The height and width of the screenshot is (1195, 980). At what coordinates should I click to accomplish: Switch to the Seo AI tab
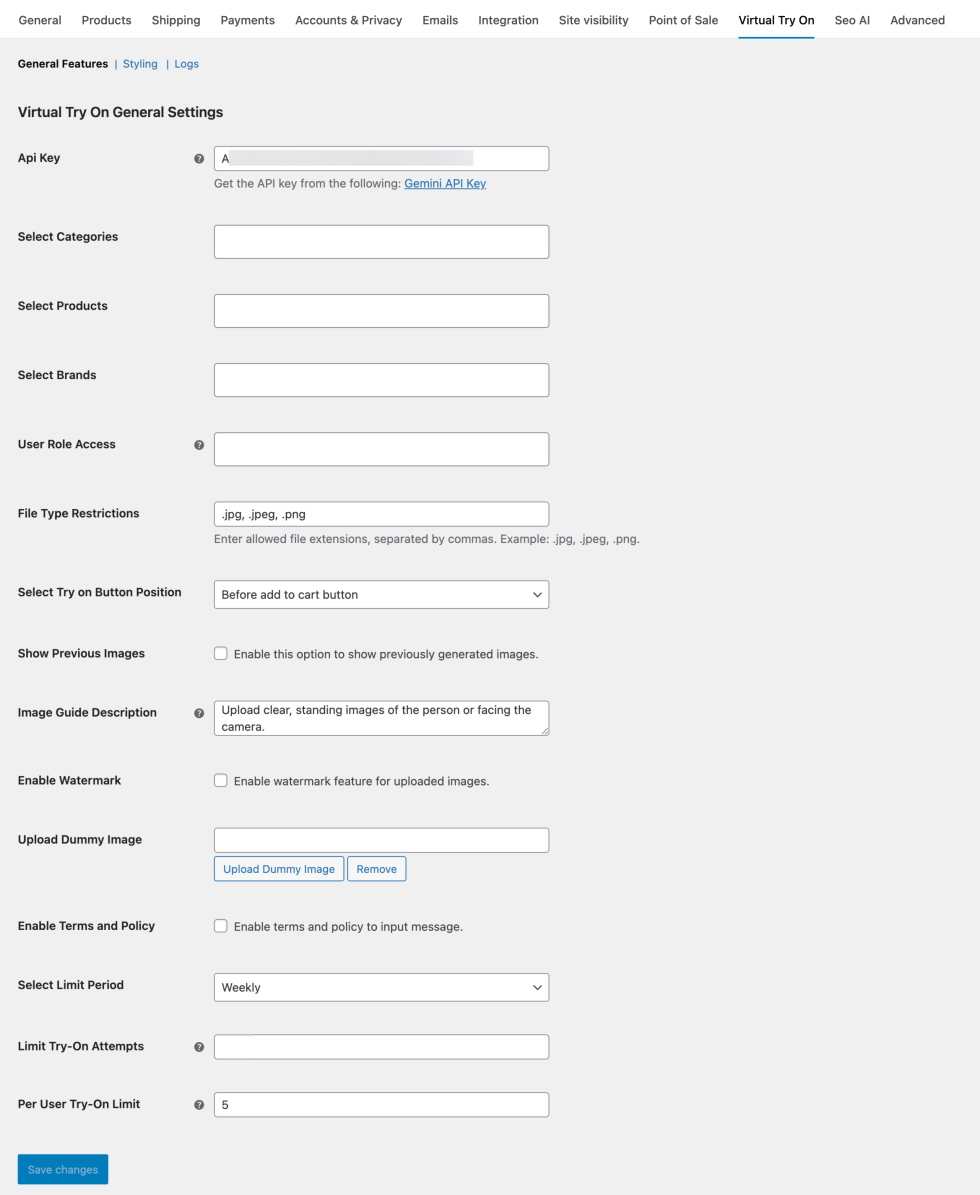852,20
